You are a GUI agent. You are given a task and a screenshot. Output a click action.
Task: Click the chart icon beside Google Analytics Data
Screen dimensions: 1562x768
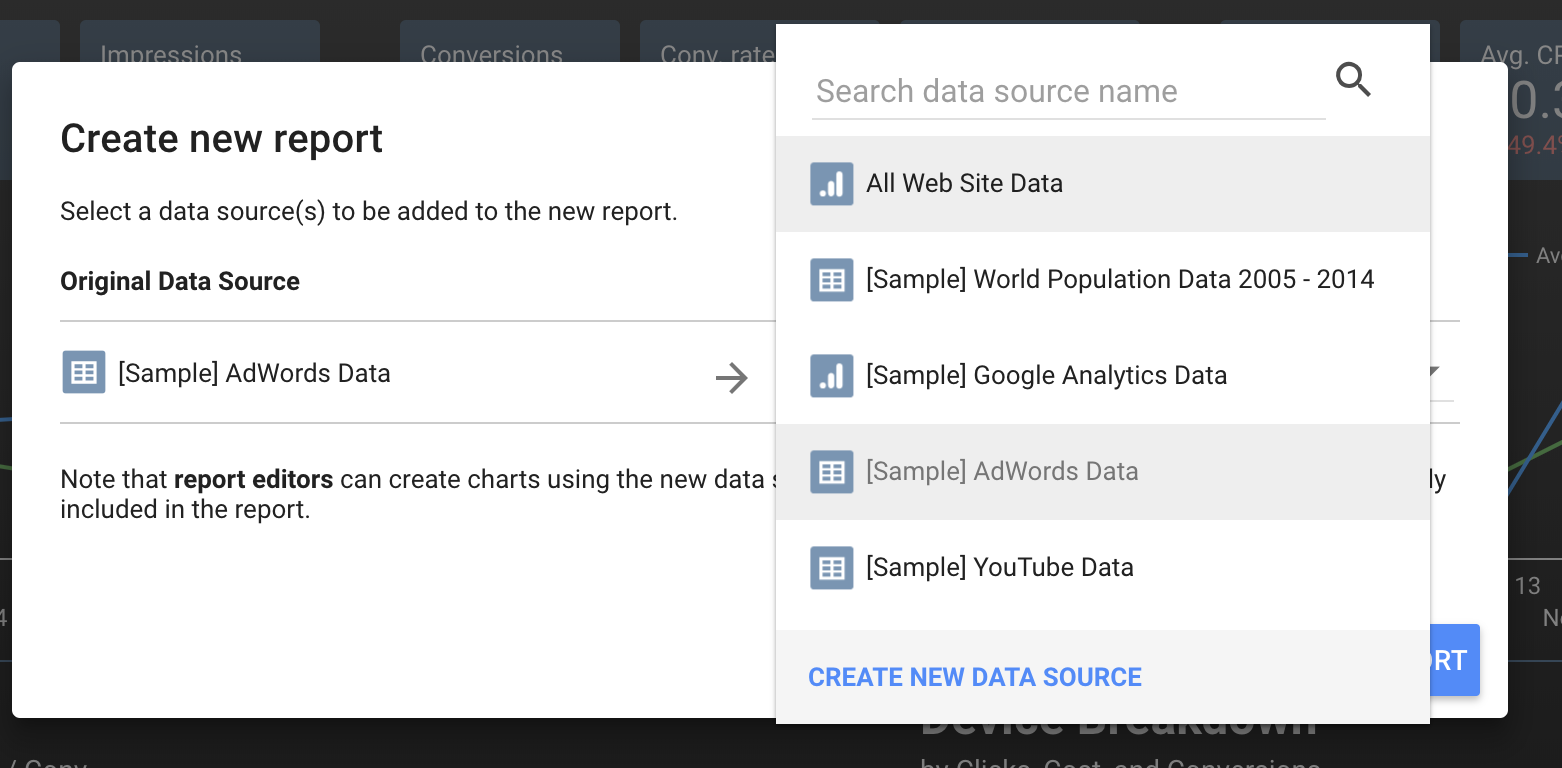831,376
